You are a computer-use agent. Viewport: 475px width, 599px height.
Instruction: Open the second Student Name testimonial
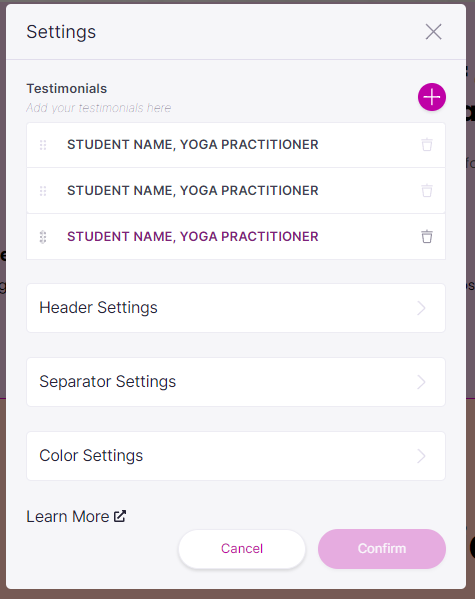236,191
